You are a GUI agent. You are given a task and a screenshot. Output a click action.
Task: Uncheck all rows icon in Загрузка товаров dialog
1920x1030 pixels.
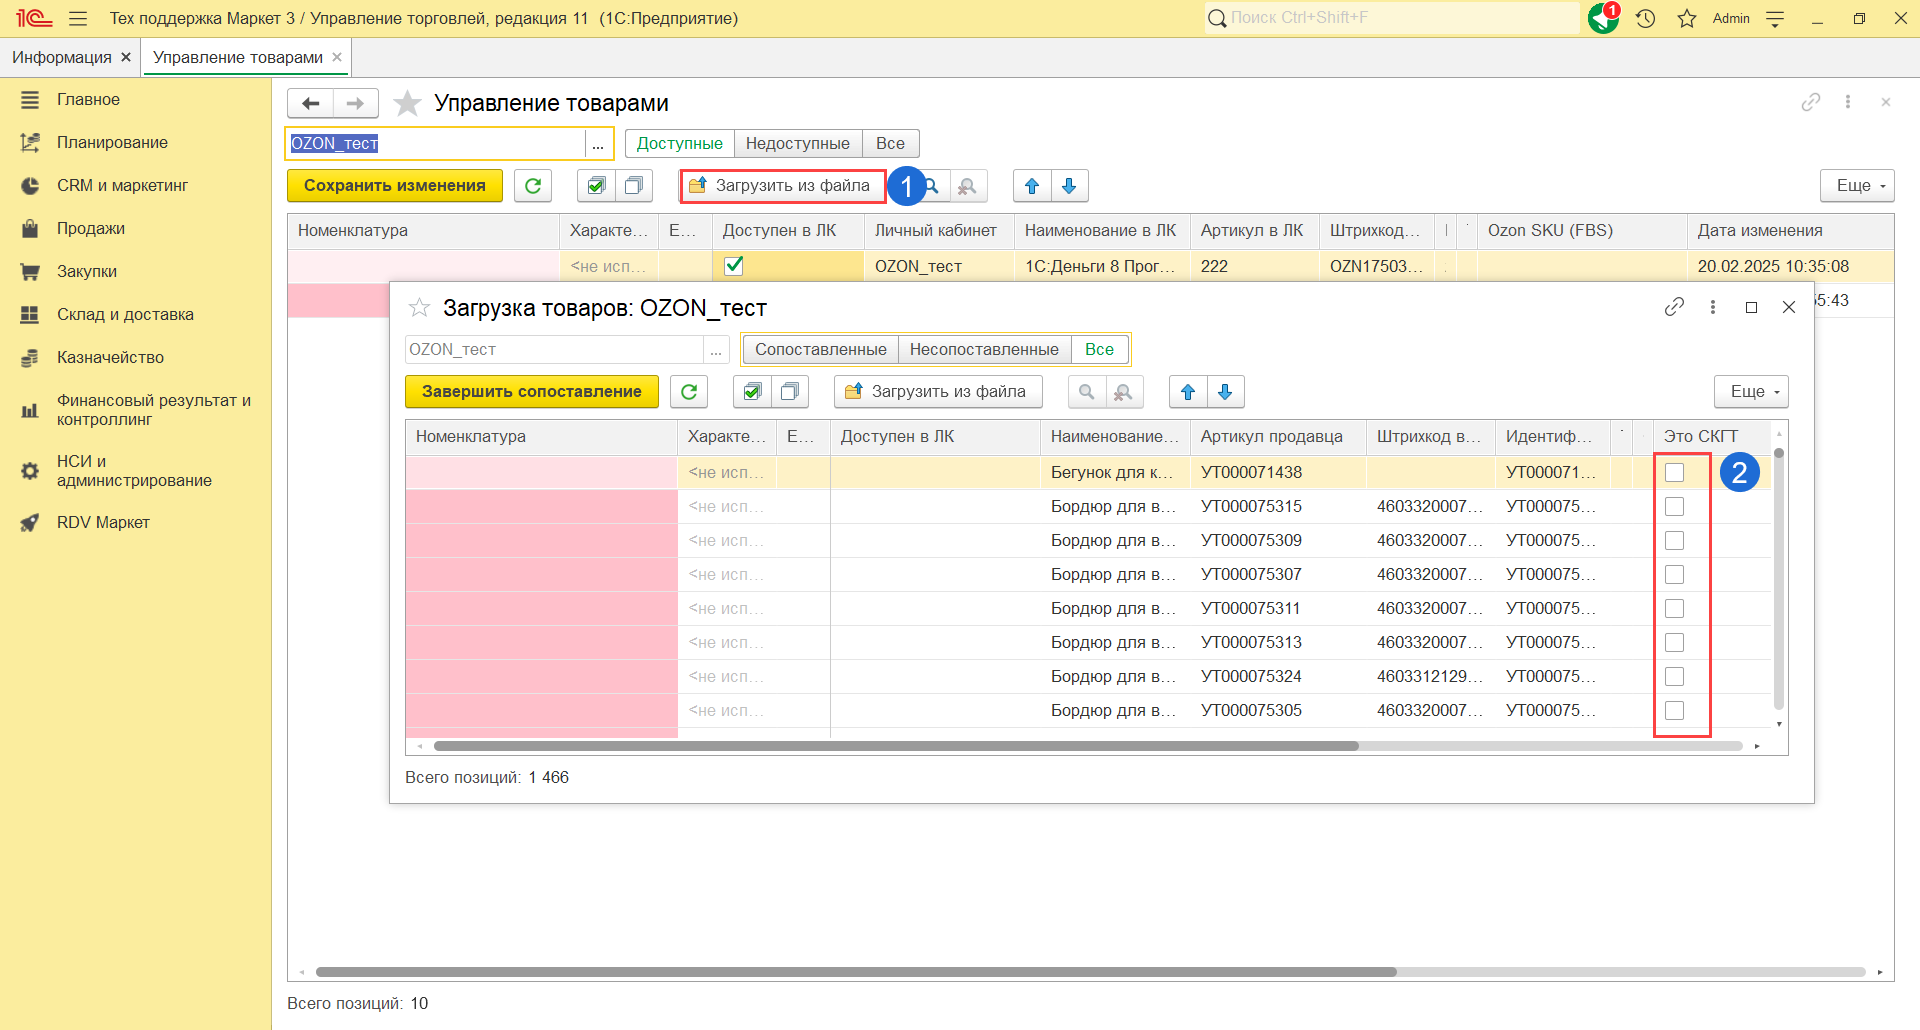[x=789, y=391]
